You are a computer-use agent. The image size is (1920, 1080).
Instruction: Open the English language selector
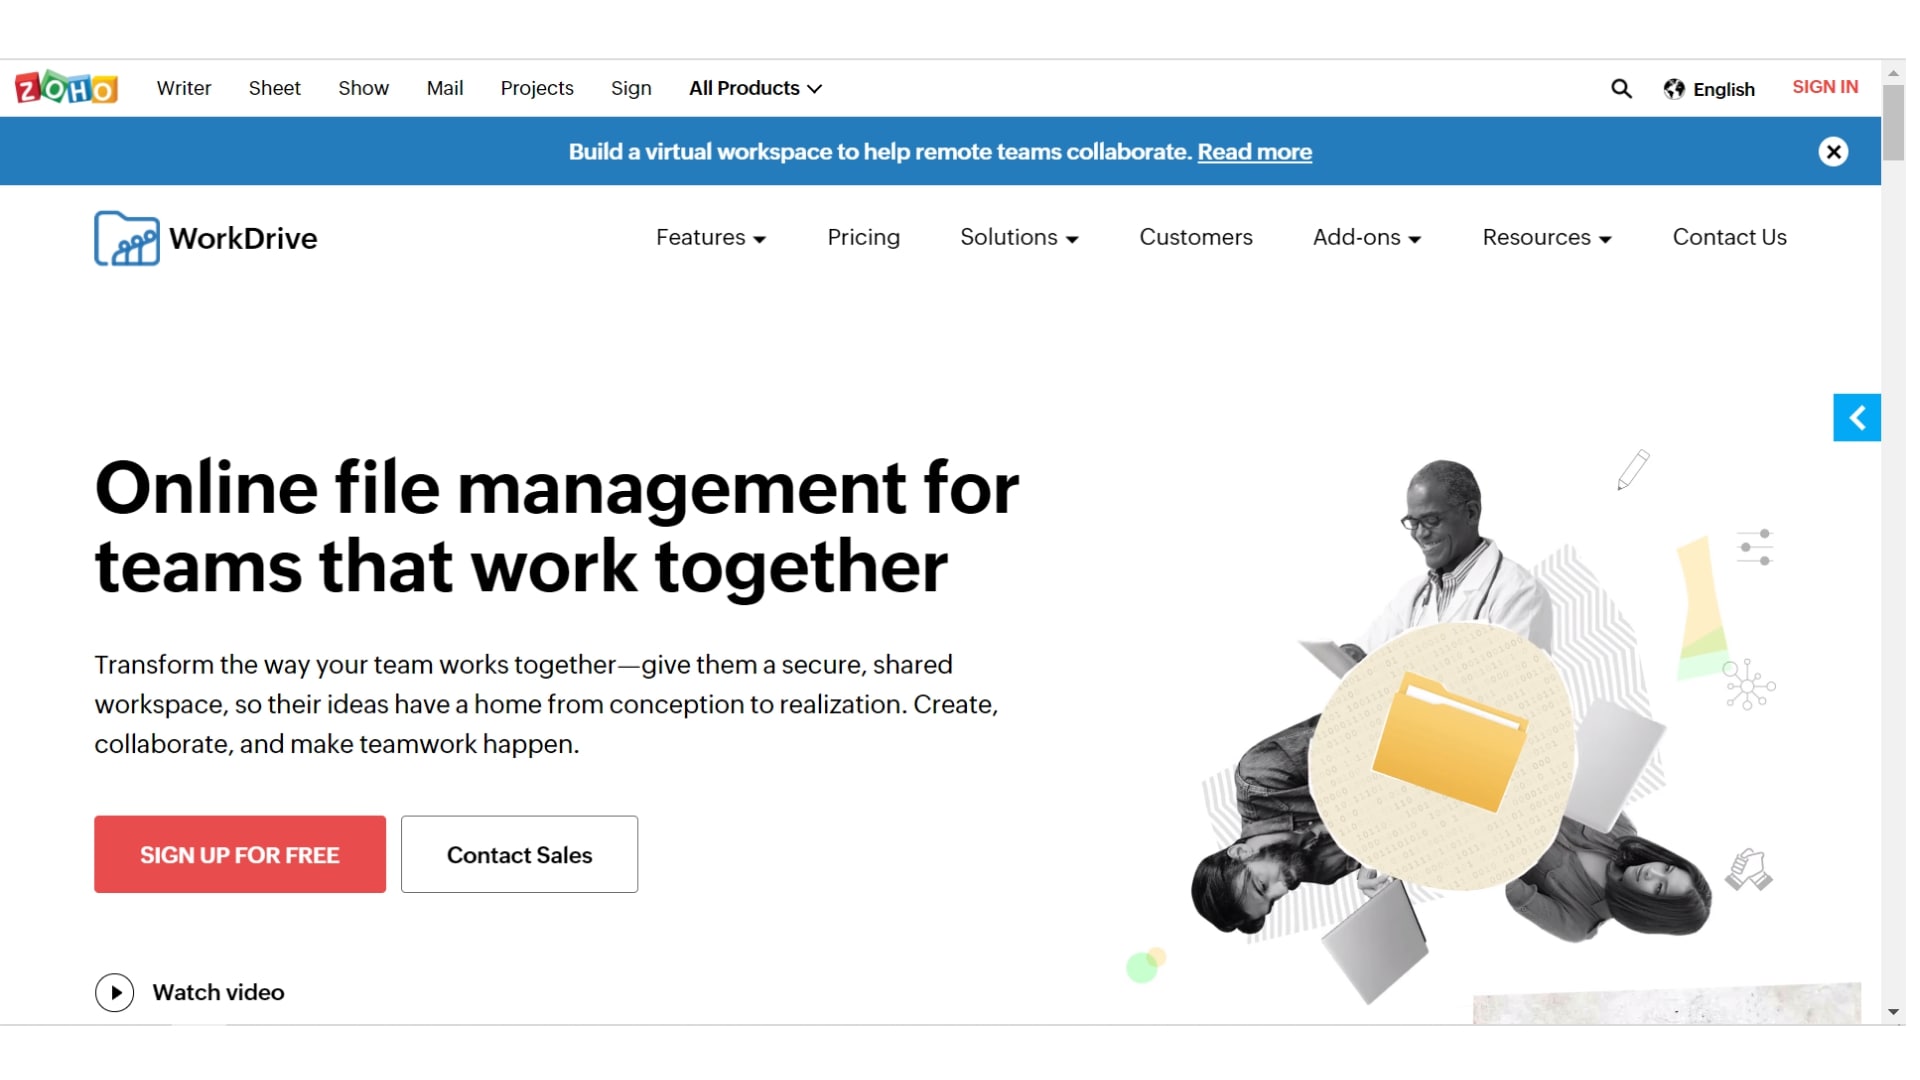1710,89
